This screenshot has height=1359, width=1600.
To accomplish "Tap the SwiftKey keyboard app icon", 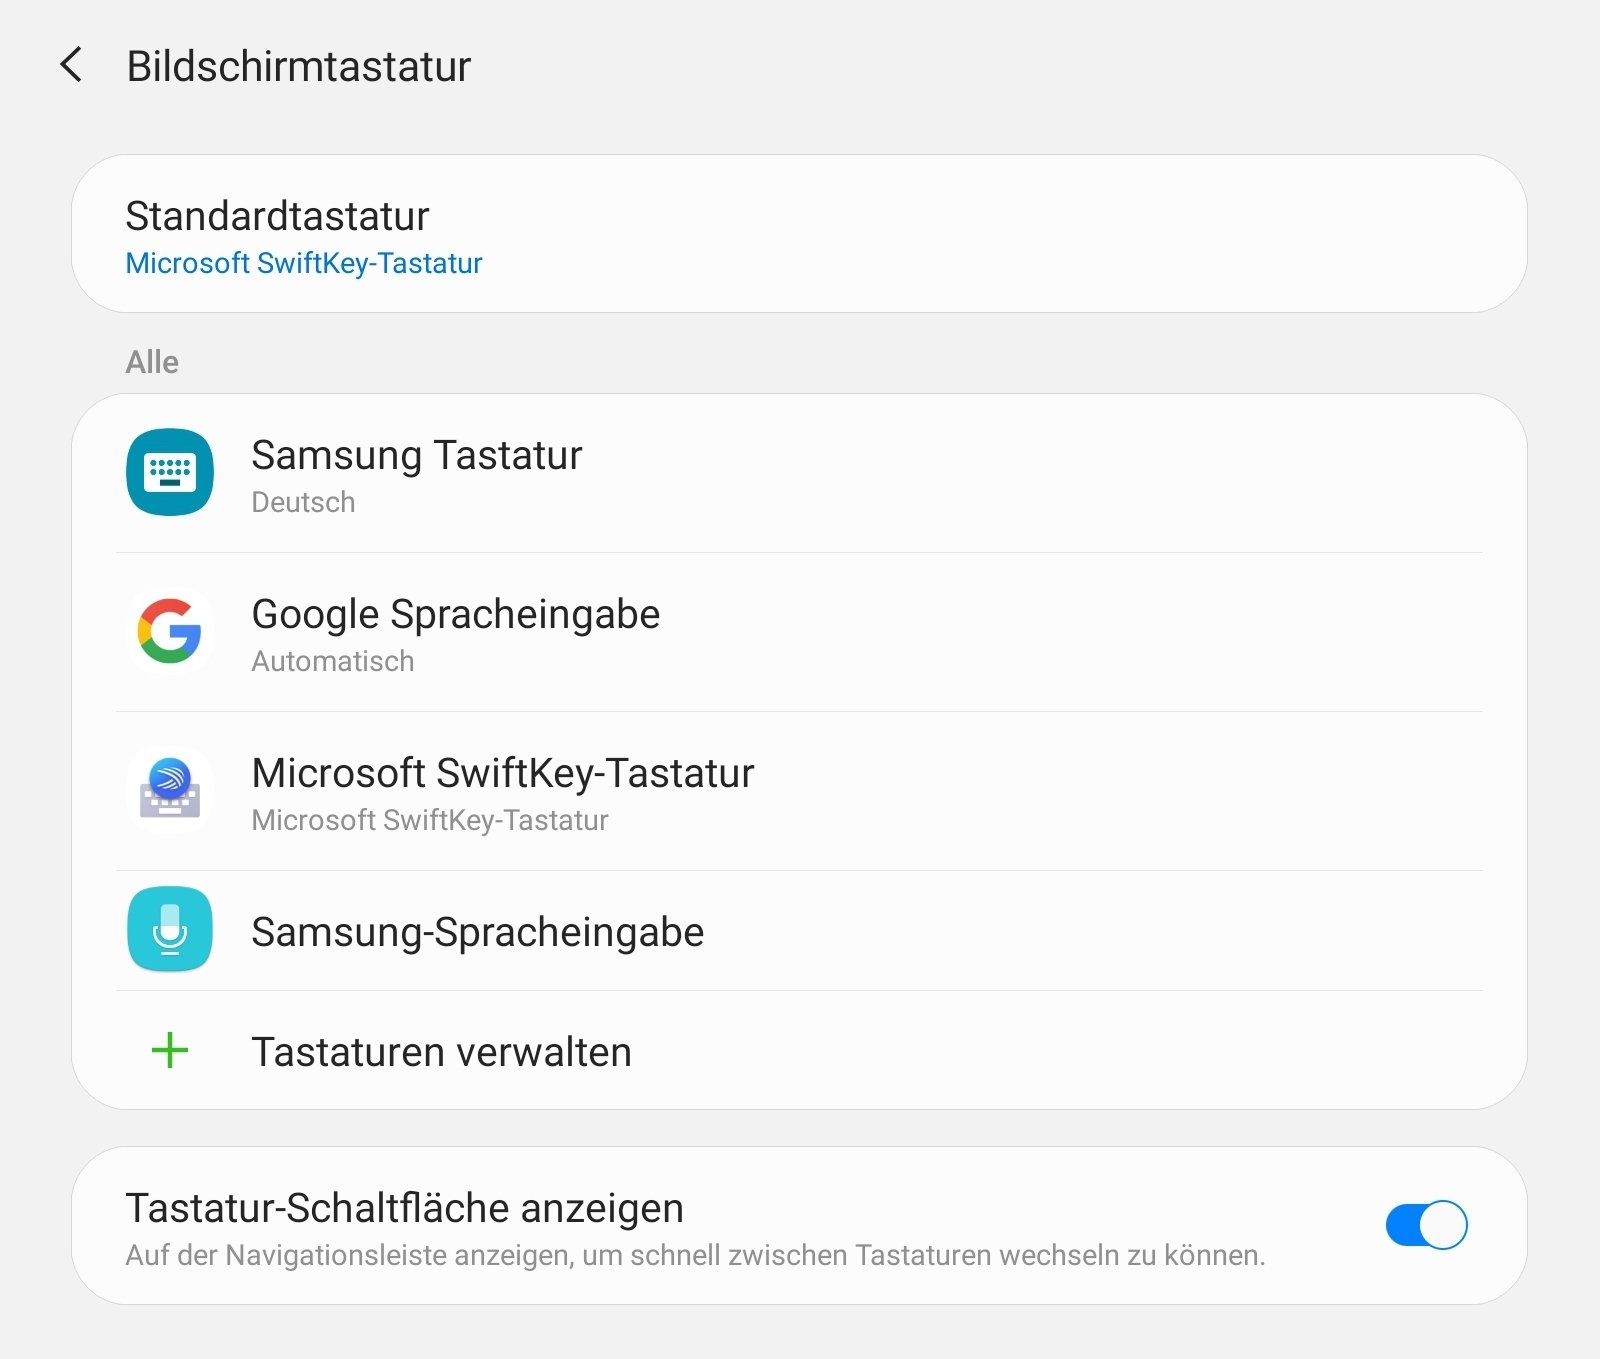I will 170,790.
